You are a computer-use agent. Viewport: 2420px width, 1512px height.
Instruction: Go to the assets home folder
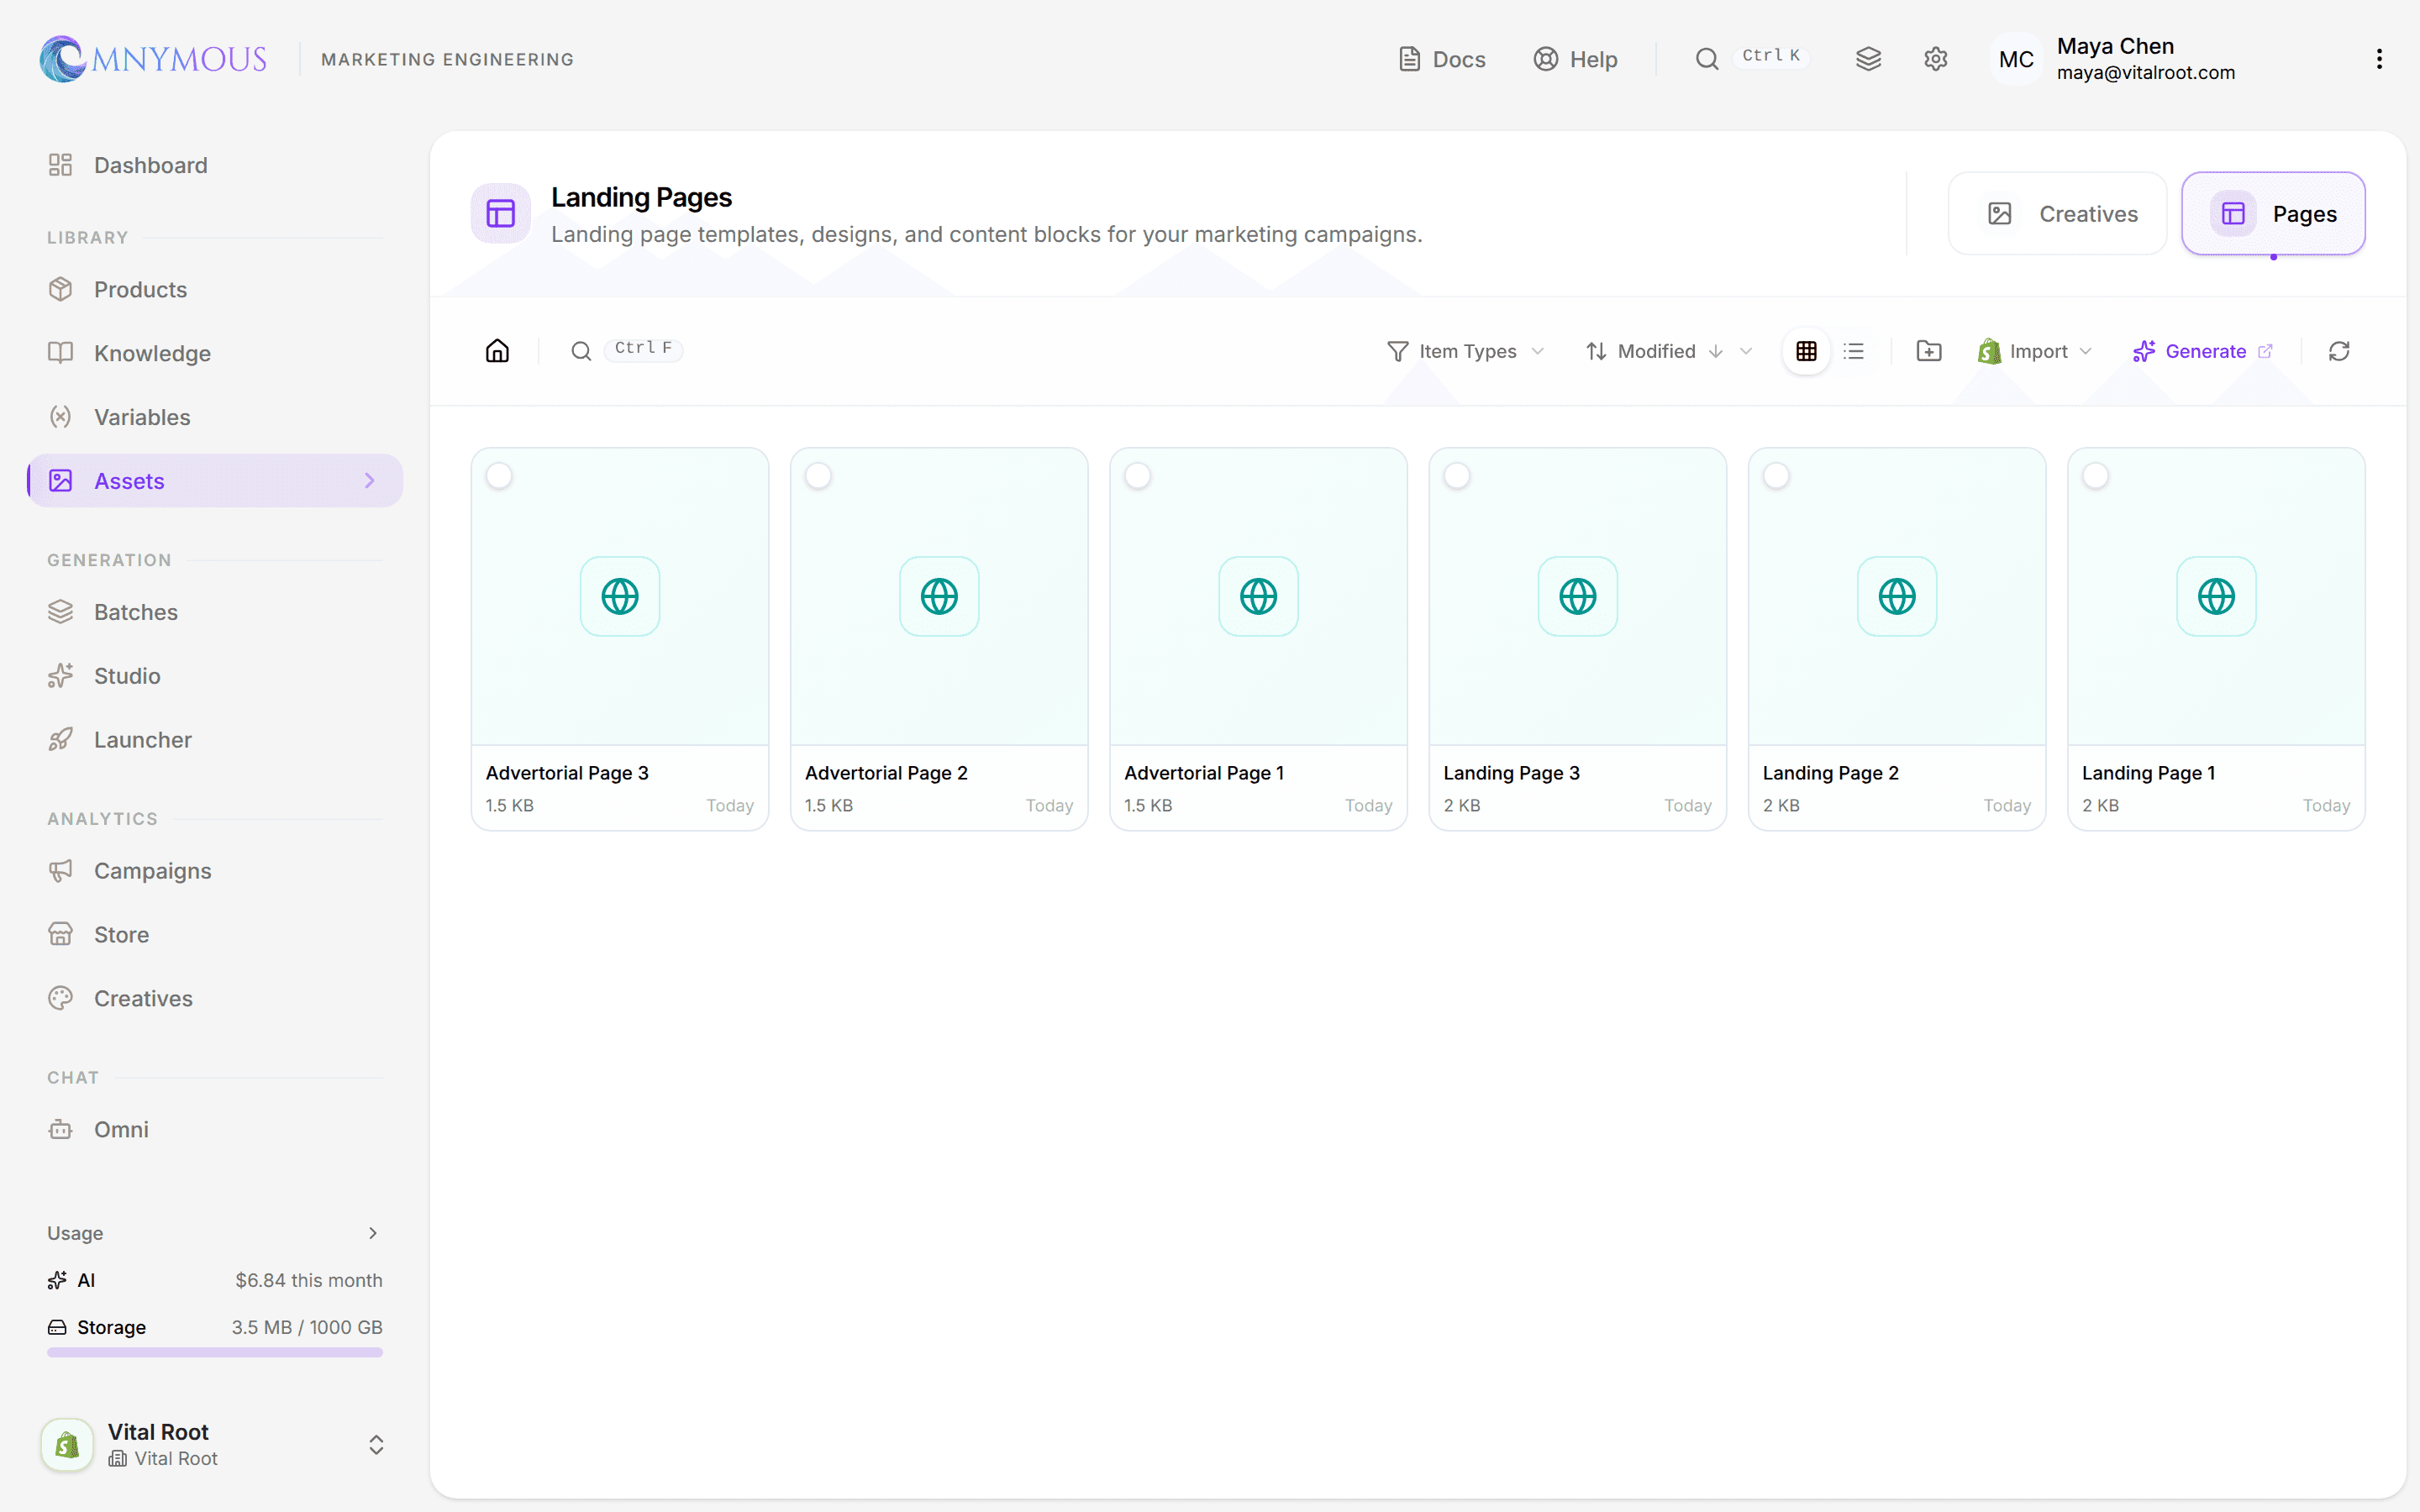497,351
